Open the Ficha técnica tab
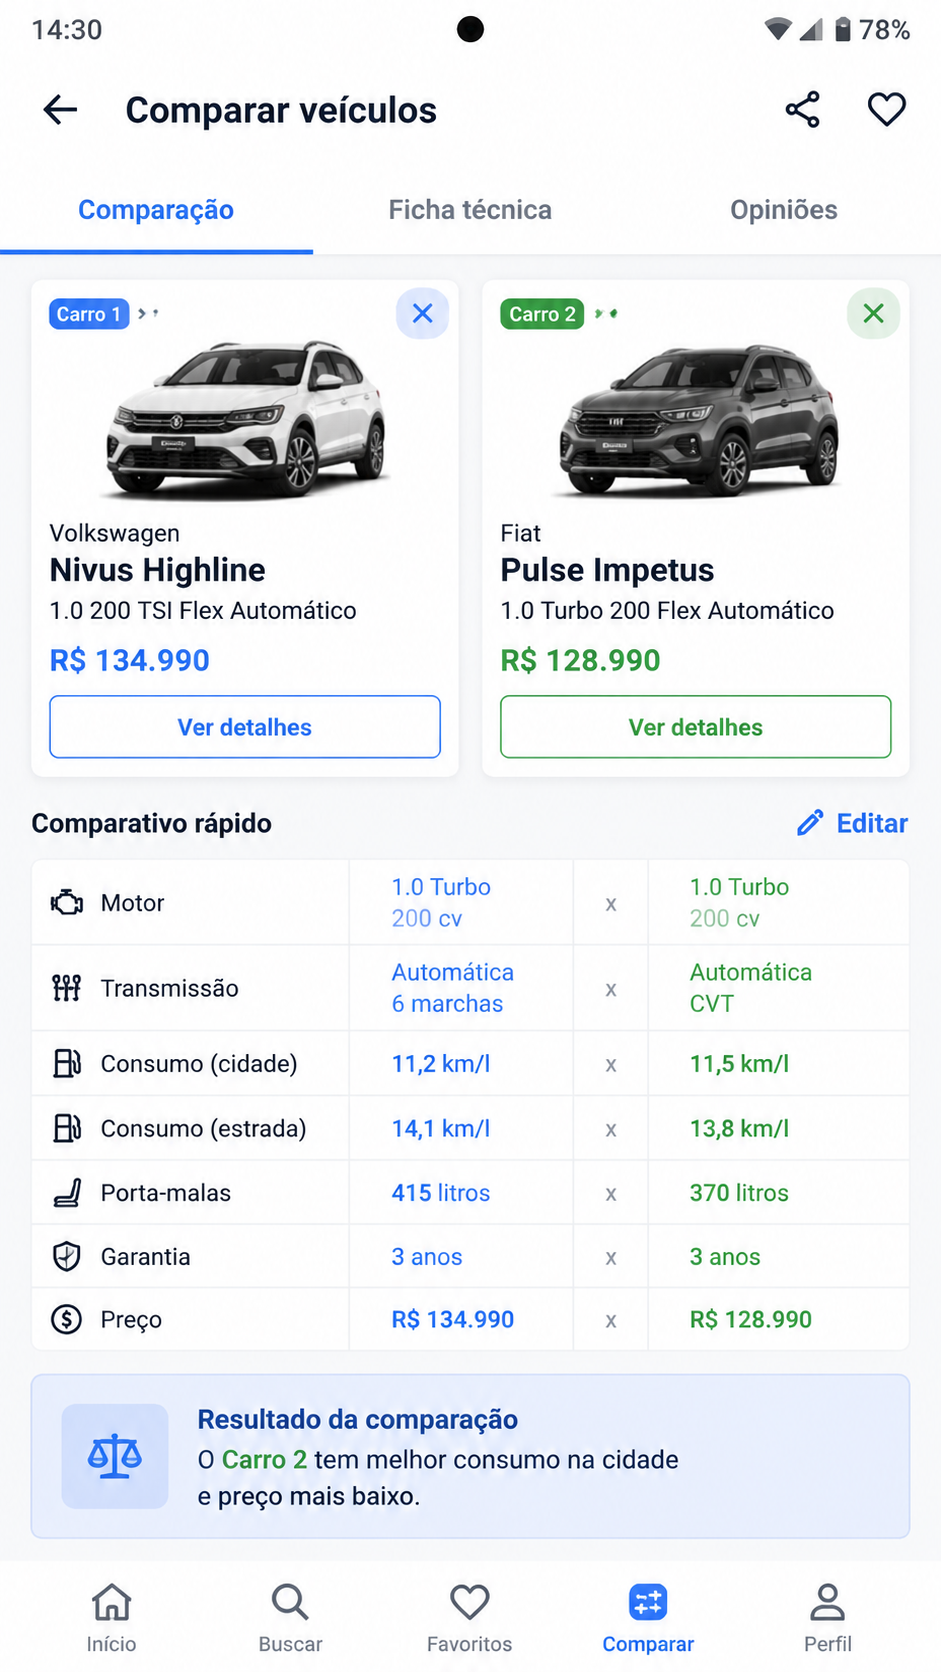The width and height of the screenshot is (941, 1672). coord(470,210)
